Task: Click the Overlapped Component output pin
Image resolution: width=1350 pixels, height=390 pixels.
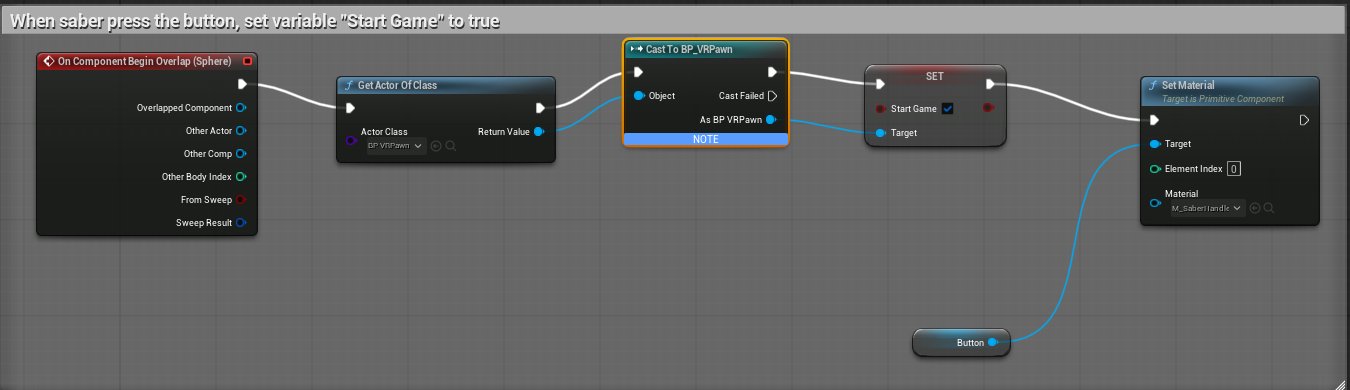Action: pos(241,108)
